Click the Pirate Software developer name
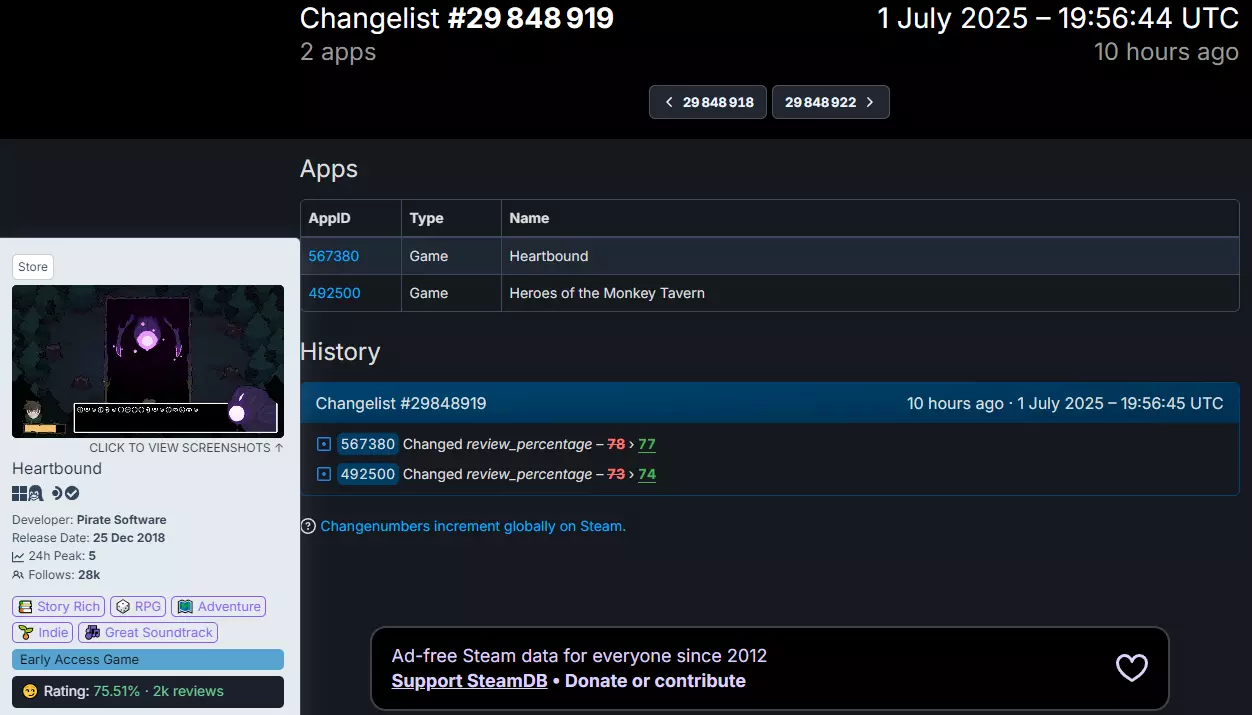The image size is (1252, 715). pyautogui.click(x=121, y=520)
